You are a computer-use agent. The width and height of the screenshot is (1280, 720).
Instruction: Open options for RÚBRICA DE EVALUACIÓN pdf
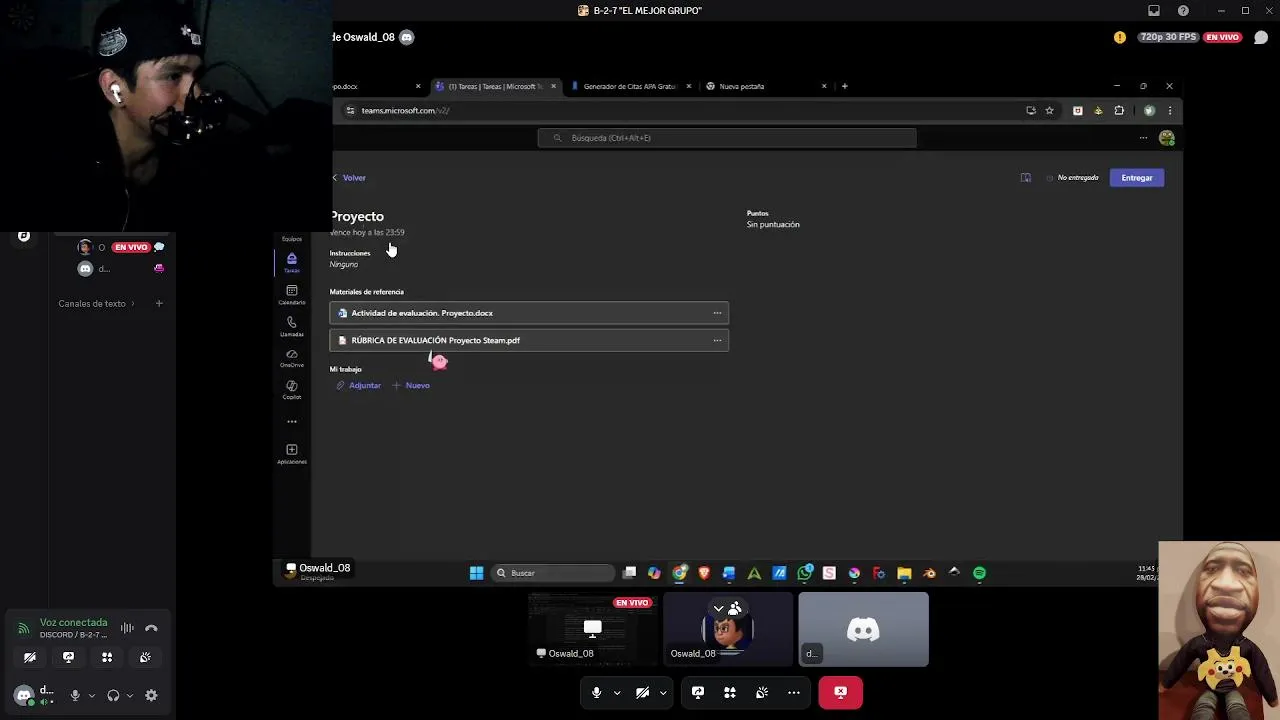[x=717, y=340]
